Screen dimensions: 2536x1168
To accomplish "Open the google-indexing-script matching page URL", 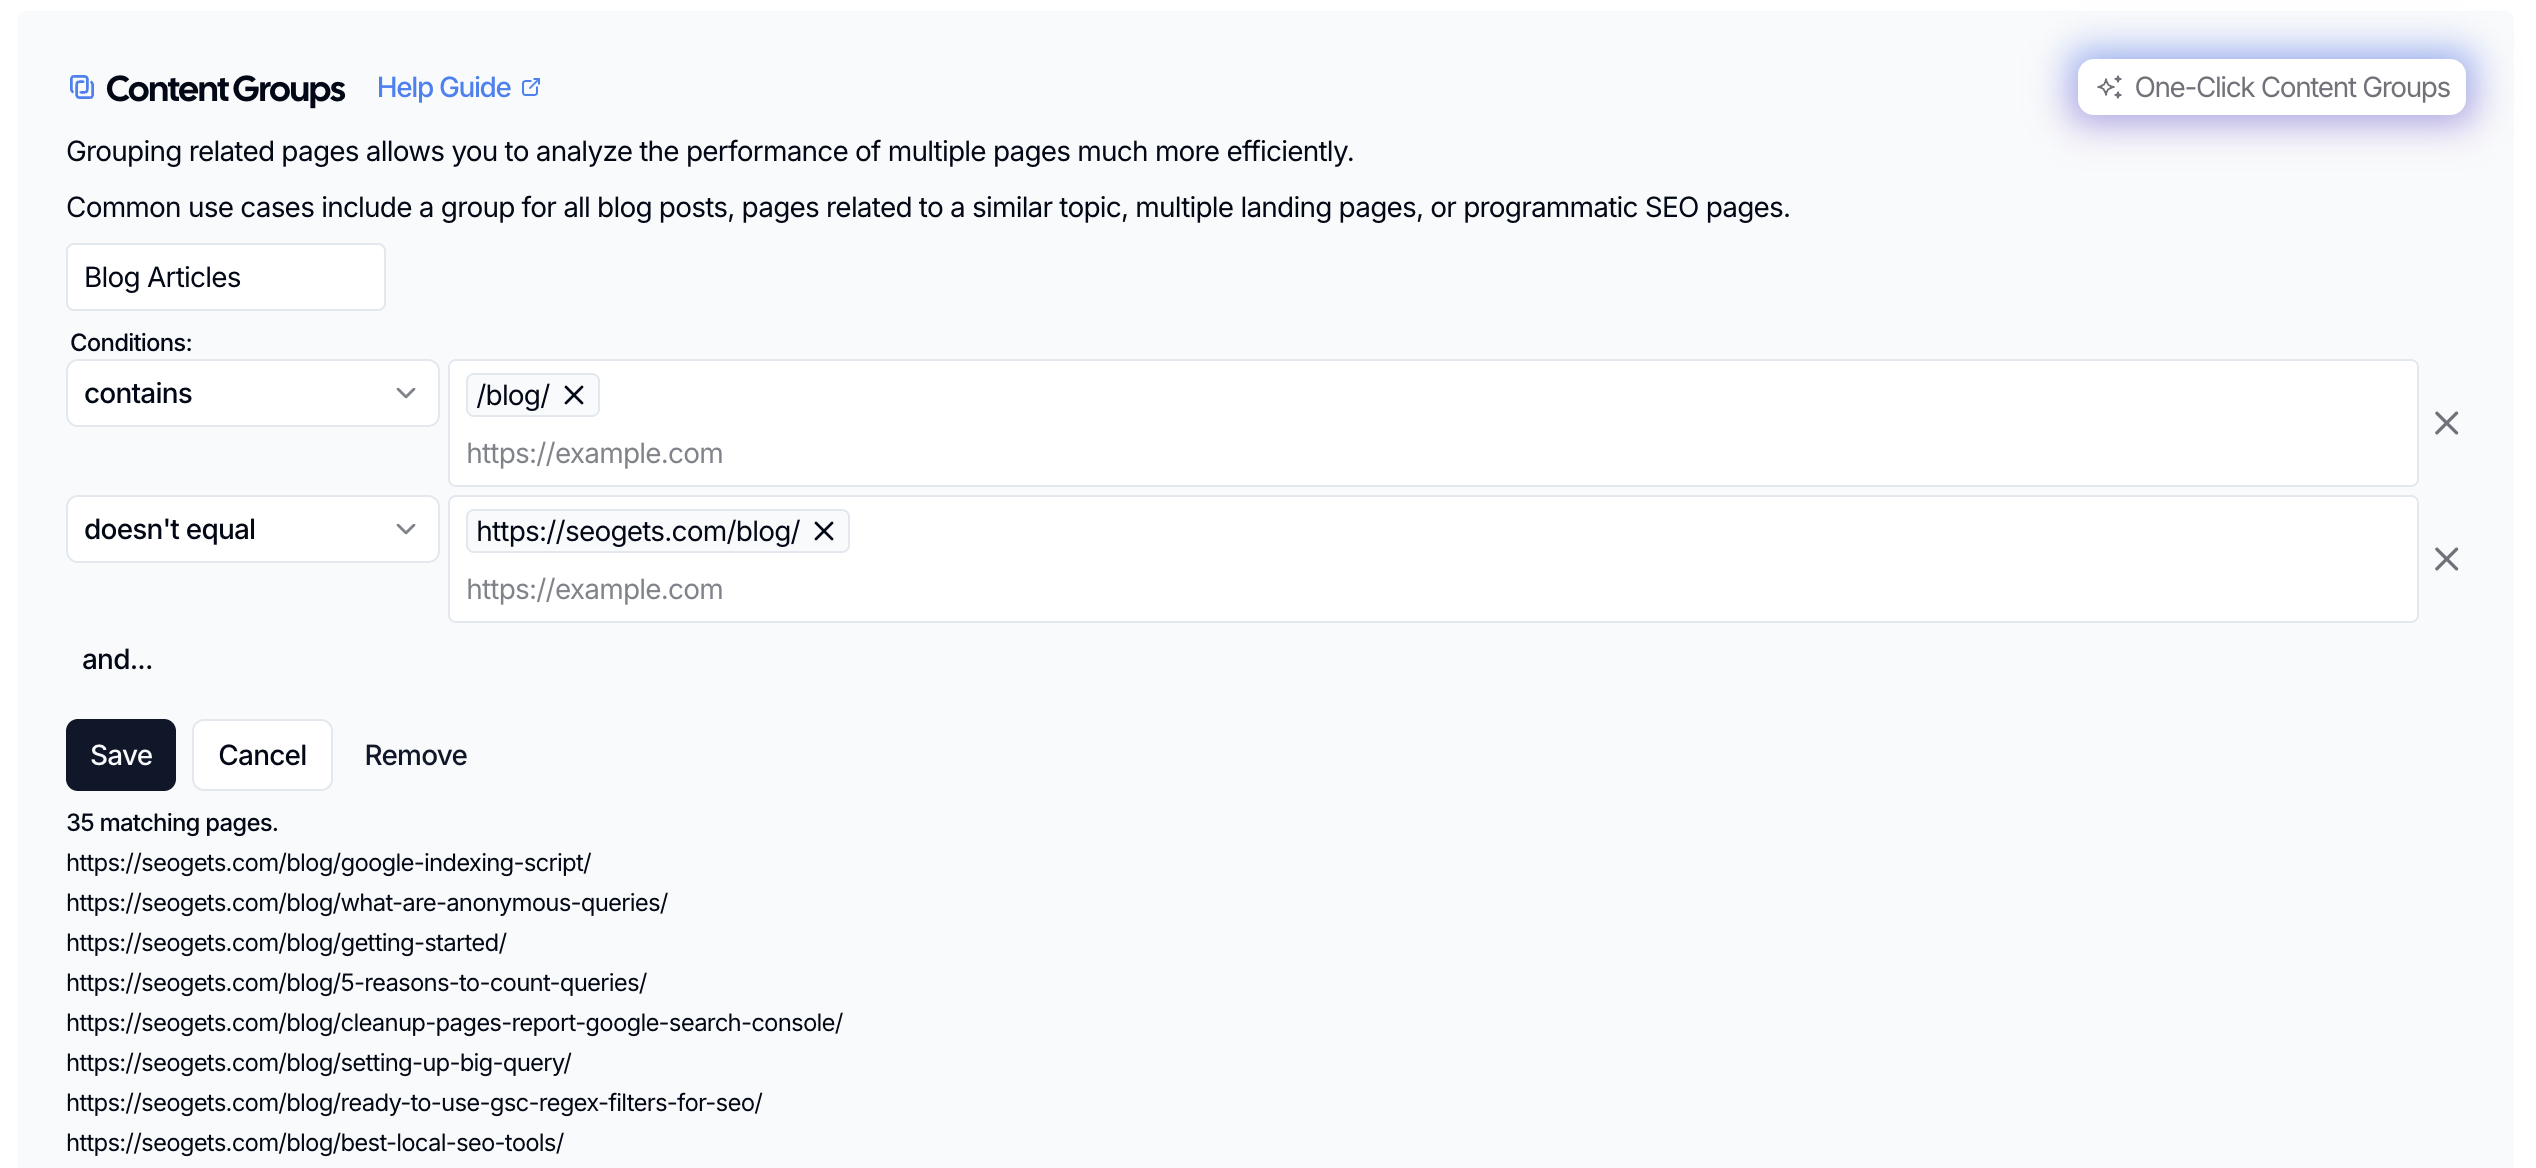I will [x=329, y=863].
